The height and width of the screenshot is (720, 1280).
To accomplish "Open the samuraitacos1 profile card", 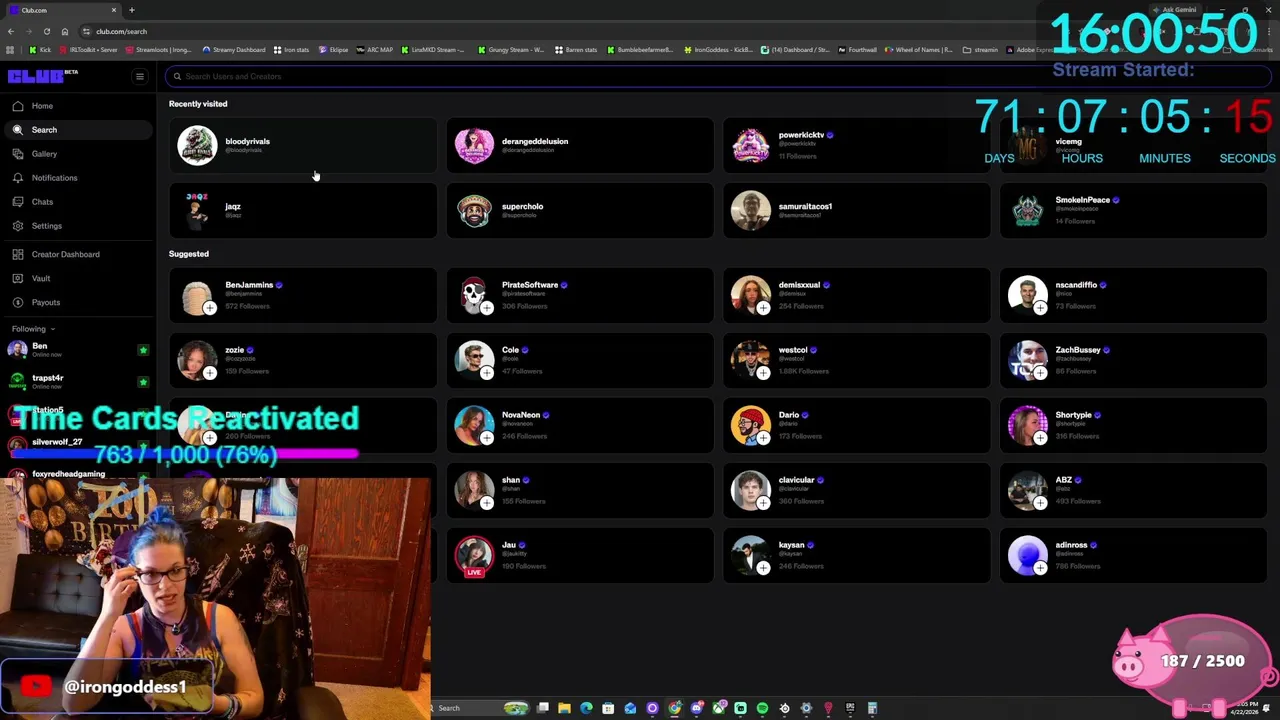I will click(857, 211).
